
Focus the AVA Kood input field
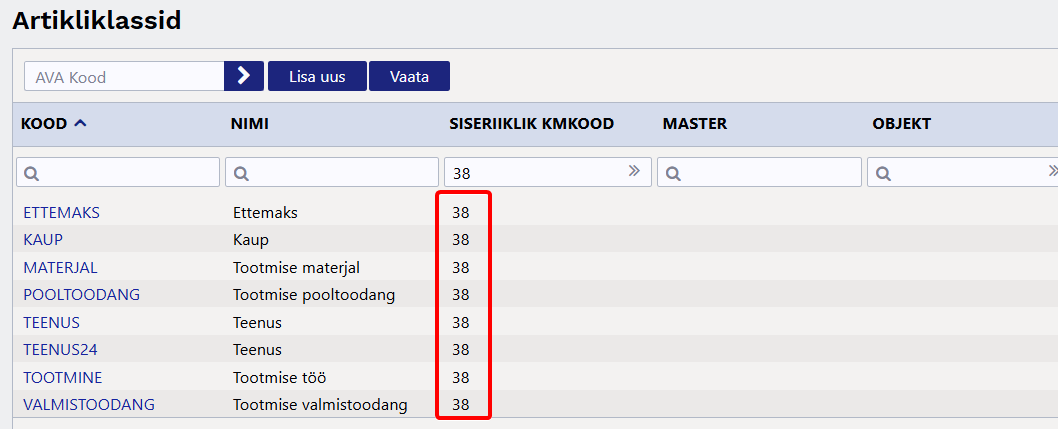pos(124,76)
